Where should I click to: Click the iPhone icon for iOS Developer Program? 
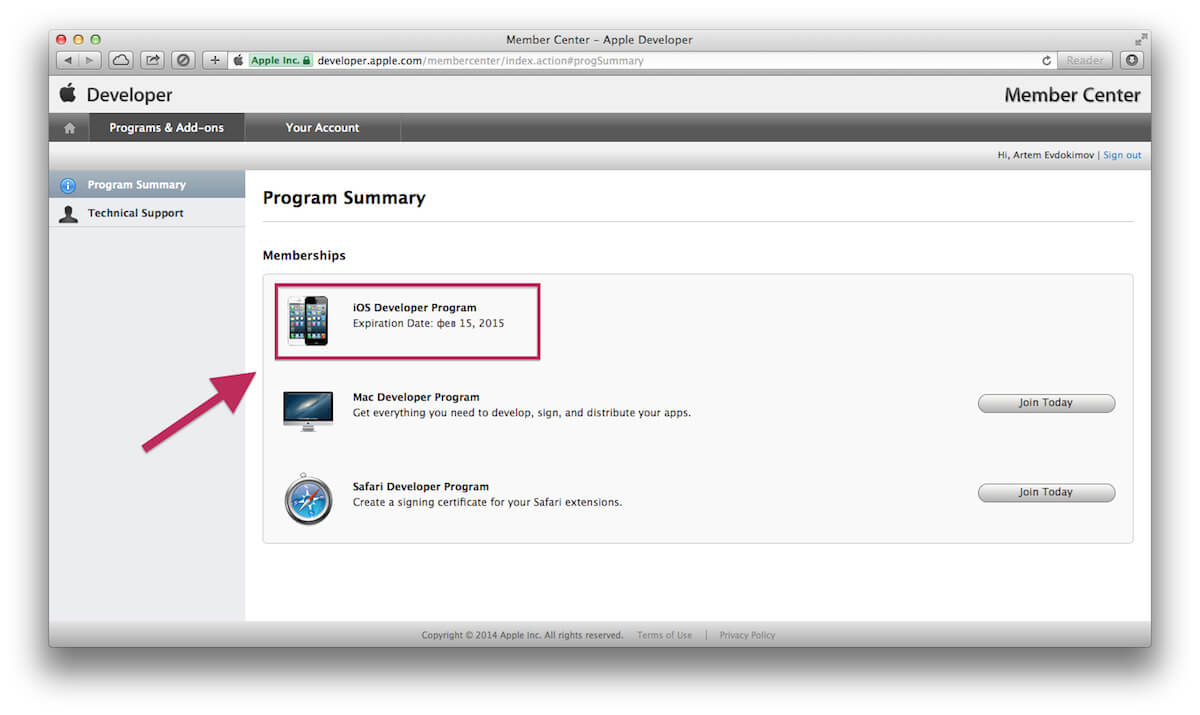pyautogui.click(x=308, y=321)
